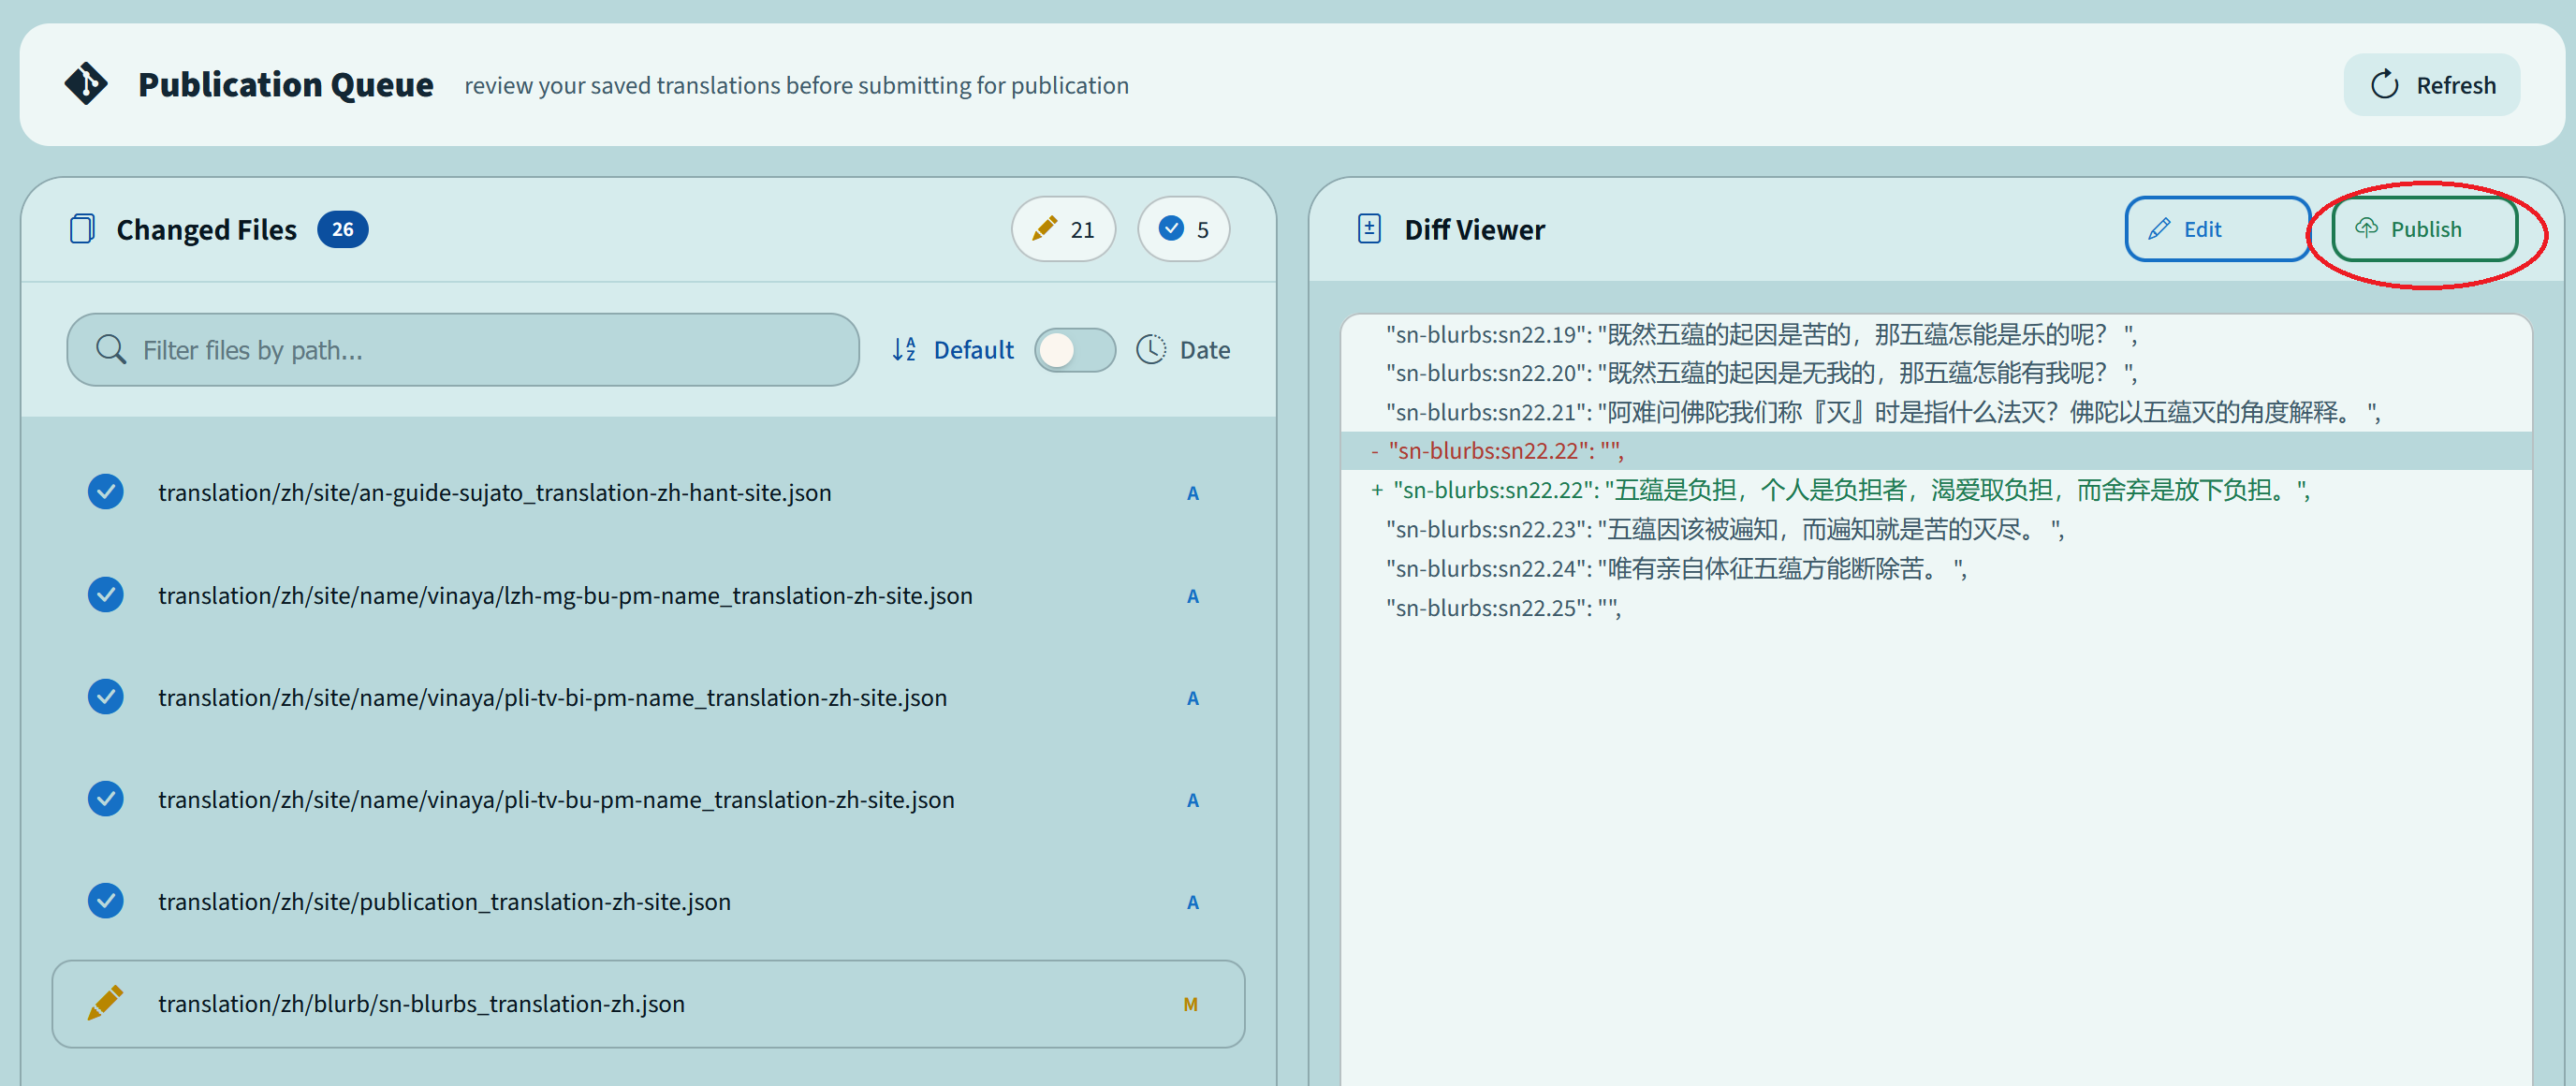The width and height of the screenshot is (2576, 1086).
Task: Select the Default alphabetical sort label
Action: tap(973, 350)
